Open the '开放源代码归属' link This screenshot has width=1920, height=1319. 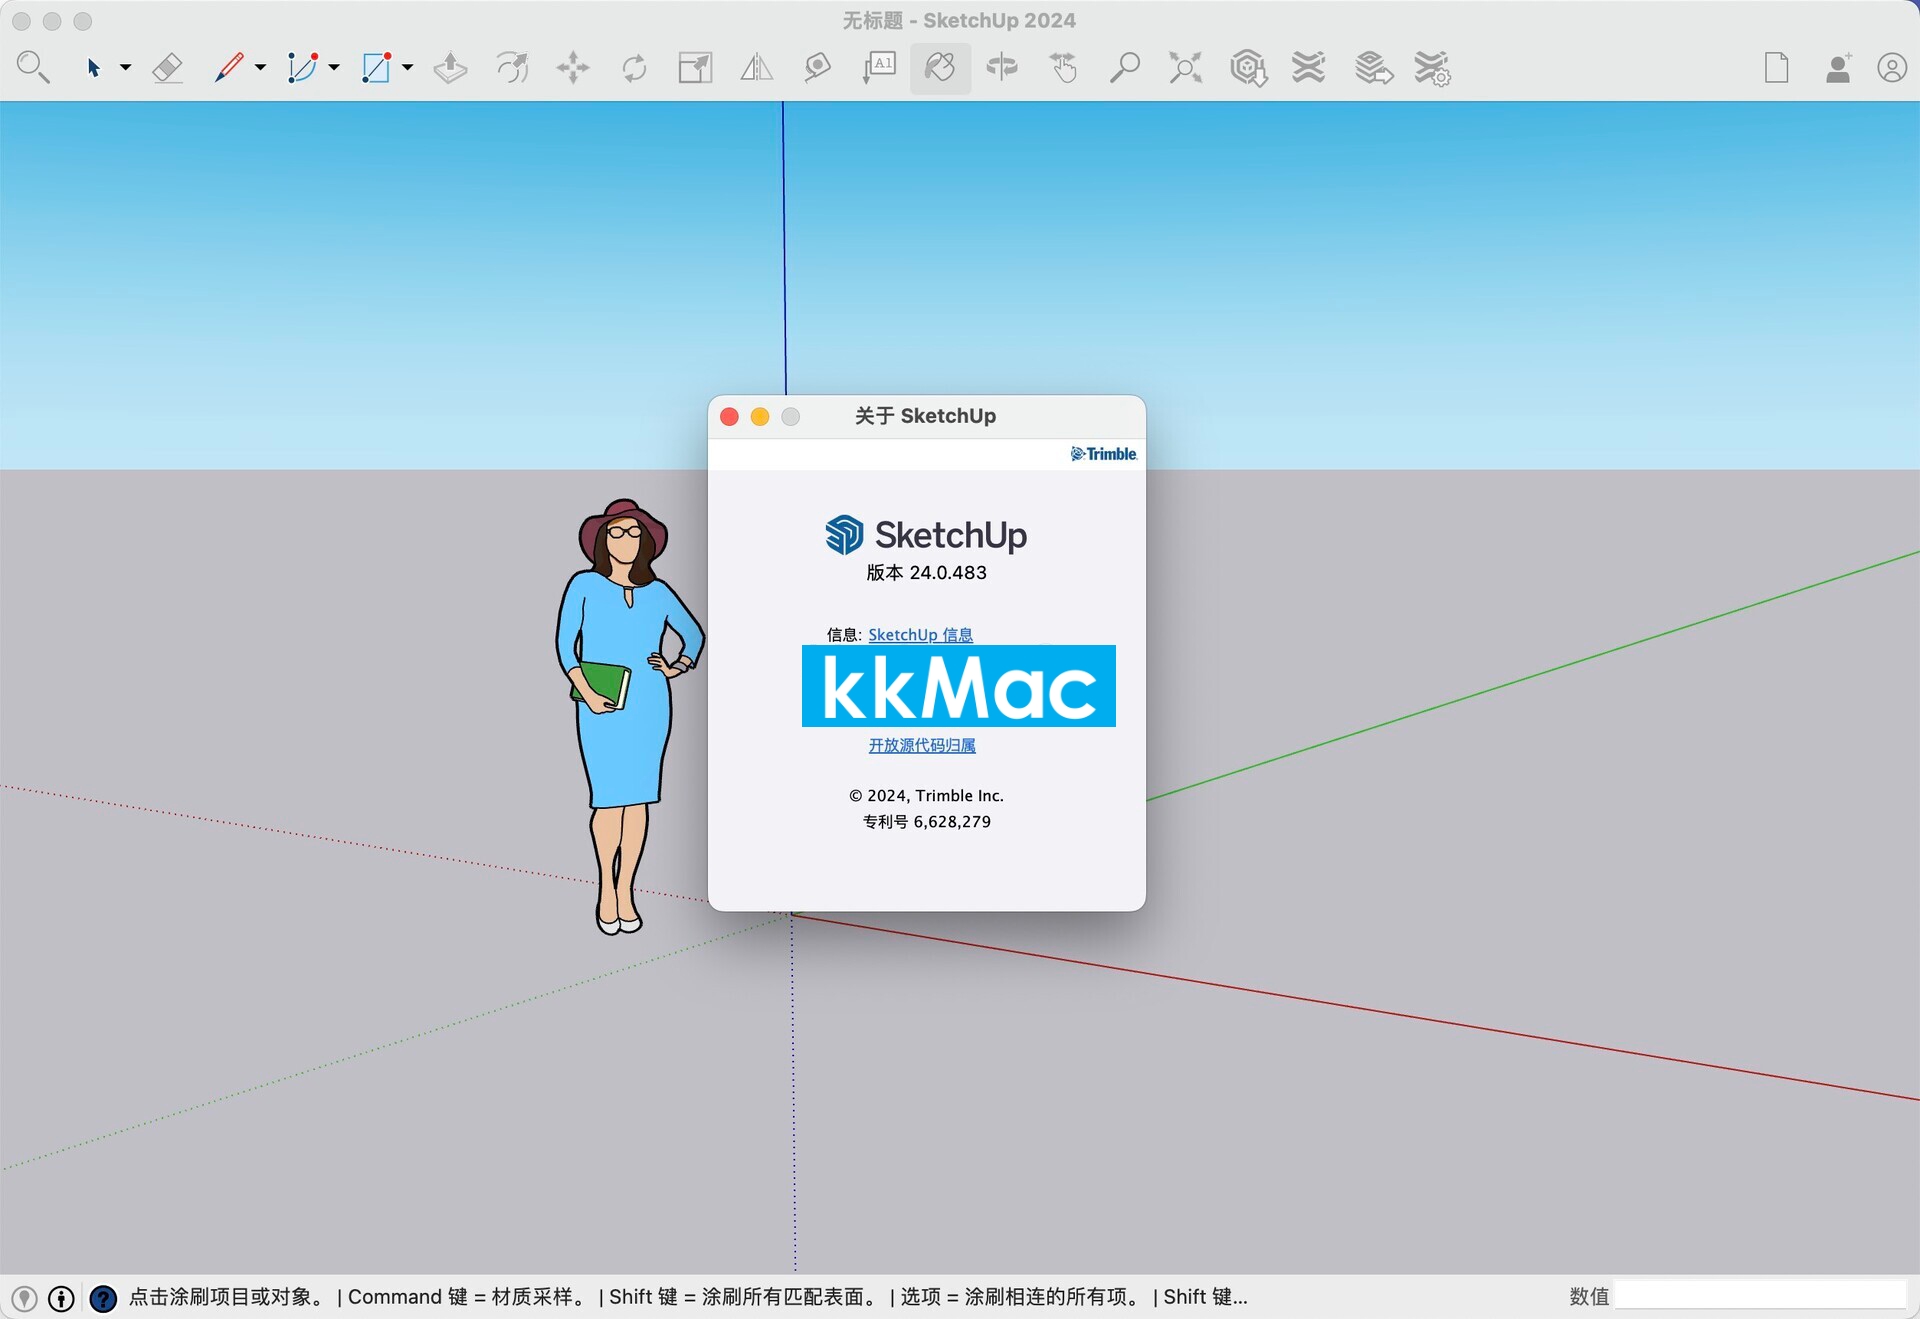point(922,745)
